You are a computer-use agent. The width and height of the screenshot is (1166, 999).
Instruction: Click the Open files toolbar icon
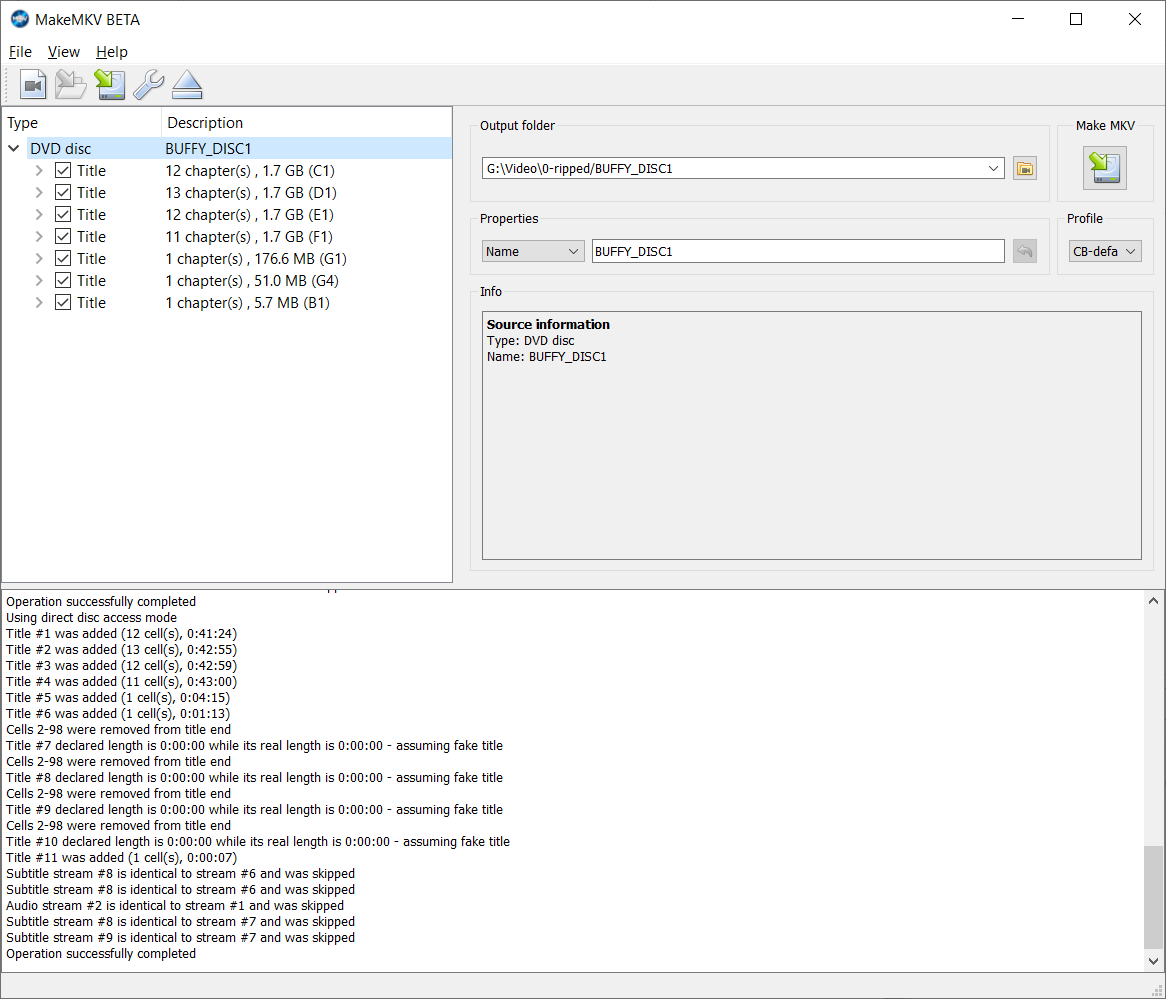pyautogui.click(x=33, y=85)
